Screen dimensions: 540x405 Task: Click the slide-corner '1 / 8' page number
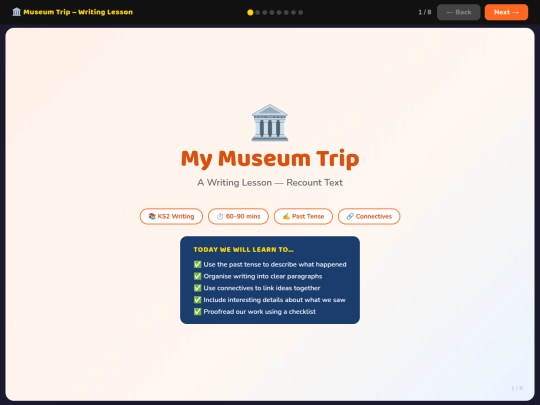pos(517,388)
